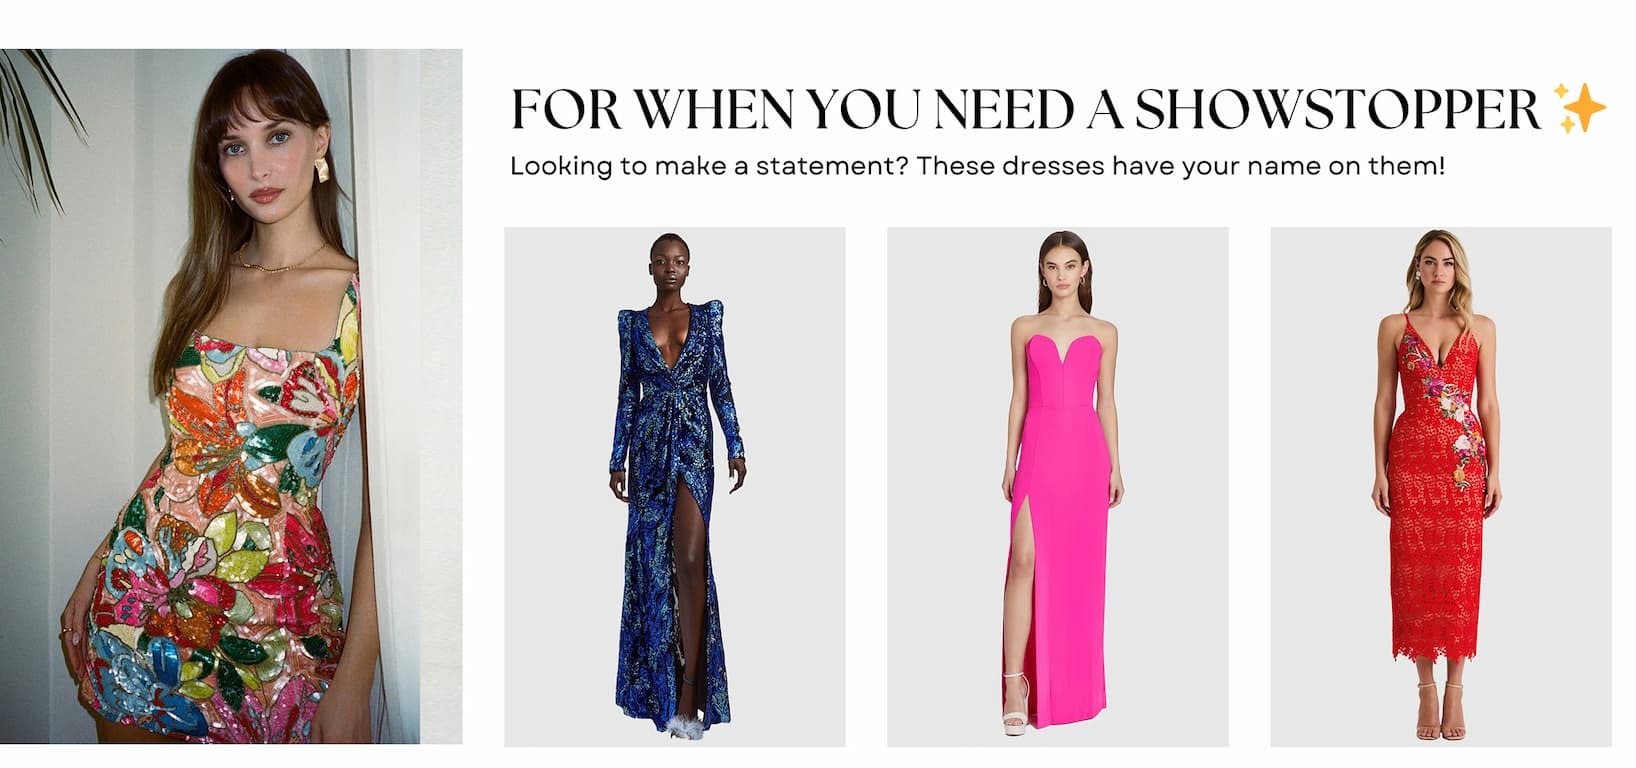The height and width of the screenshot is (768, 1636).
Task: Click the sparkle emoji after the SHOWSTOPPER heading
Action: (x=1581, y=108)
